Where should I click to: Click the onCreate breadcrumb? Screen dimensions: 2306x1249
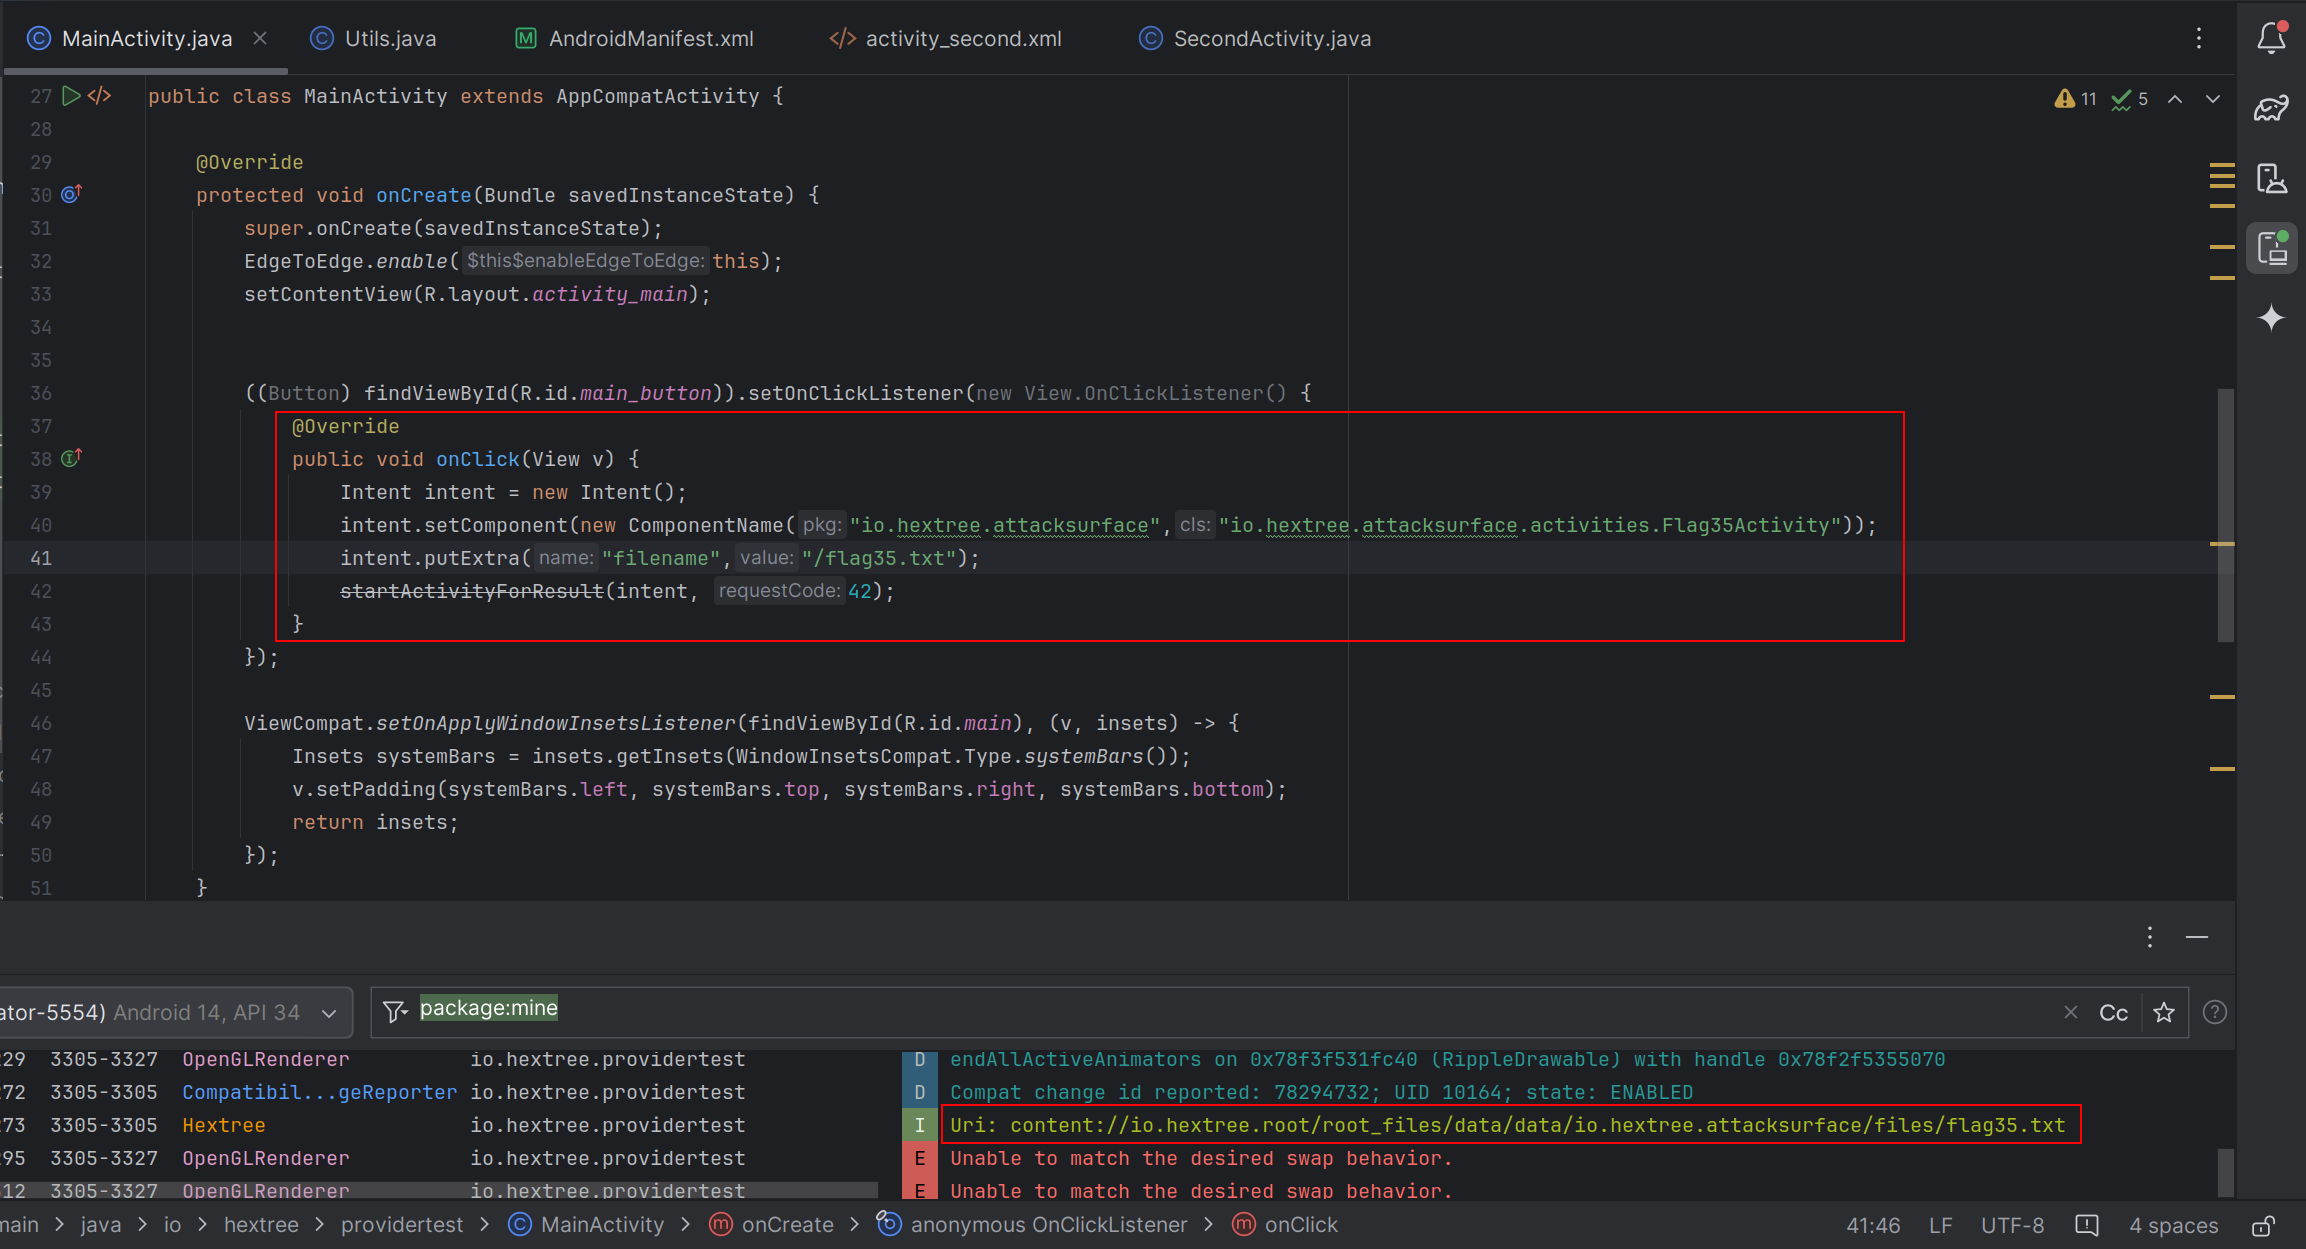coord(771,1225)
